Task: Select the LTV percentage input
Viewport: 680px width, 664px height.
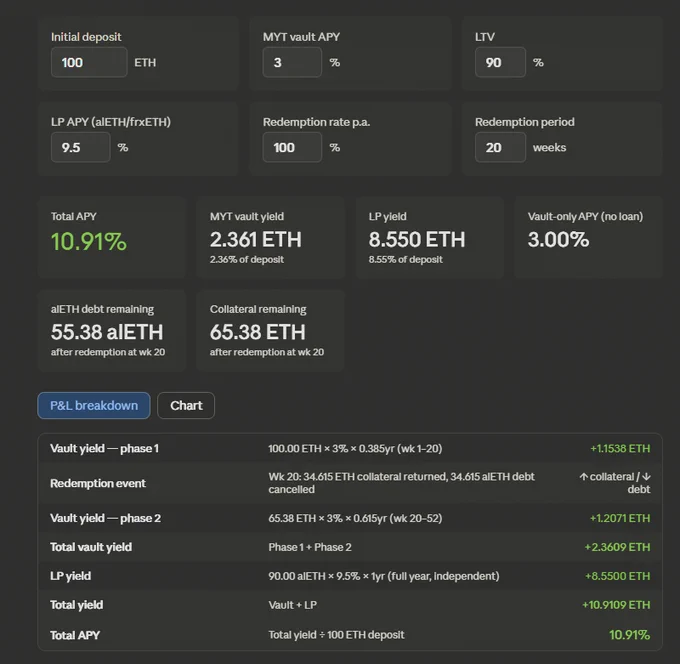Action: point(500,62)
